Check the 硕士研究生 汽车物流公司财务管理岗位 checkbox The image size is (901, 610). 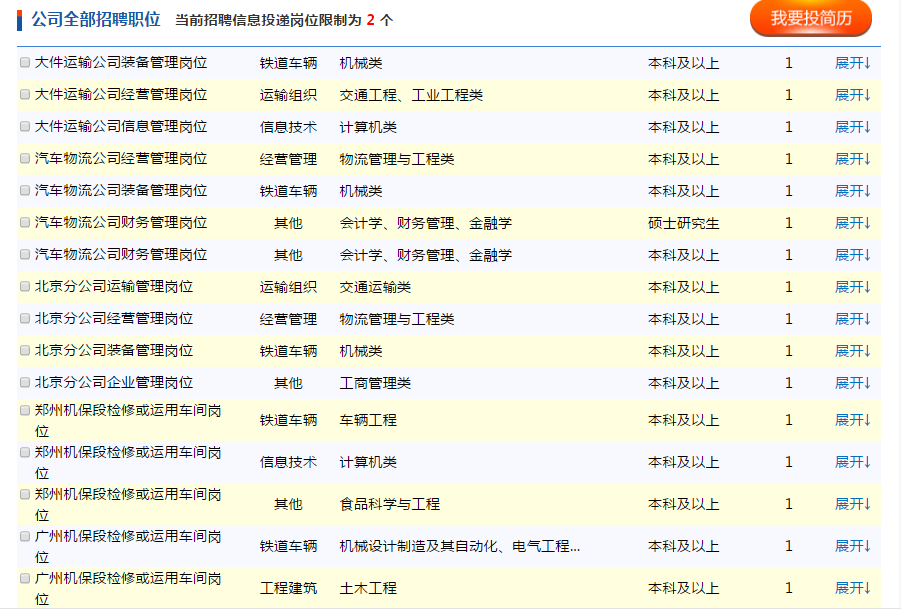click(25, 223)
